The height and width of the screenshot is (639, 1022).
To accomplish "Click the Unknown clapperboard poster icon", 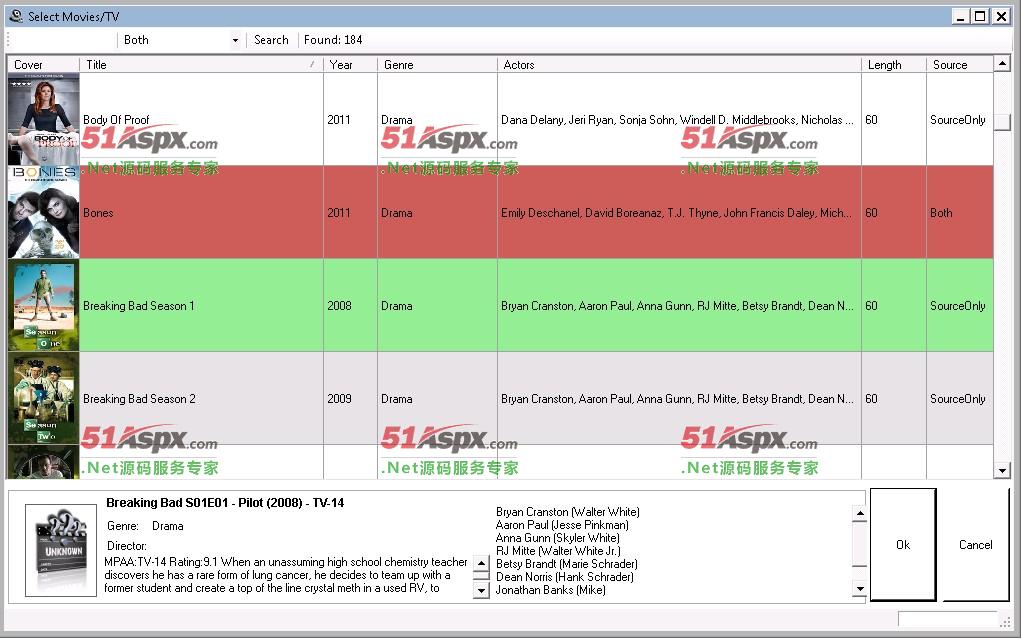I will click(x=61, y=549).
